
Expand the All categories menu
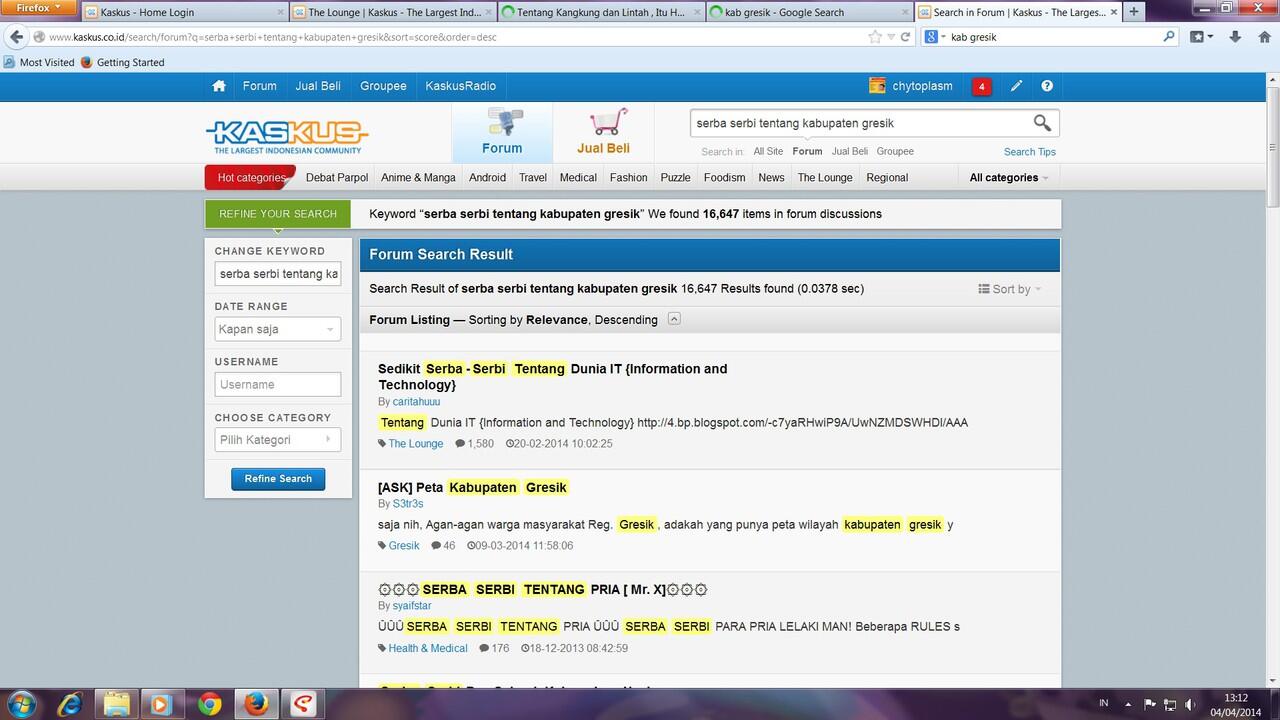click(x=1009, y=177)
